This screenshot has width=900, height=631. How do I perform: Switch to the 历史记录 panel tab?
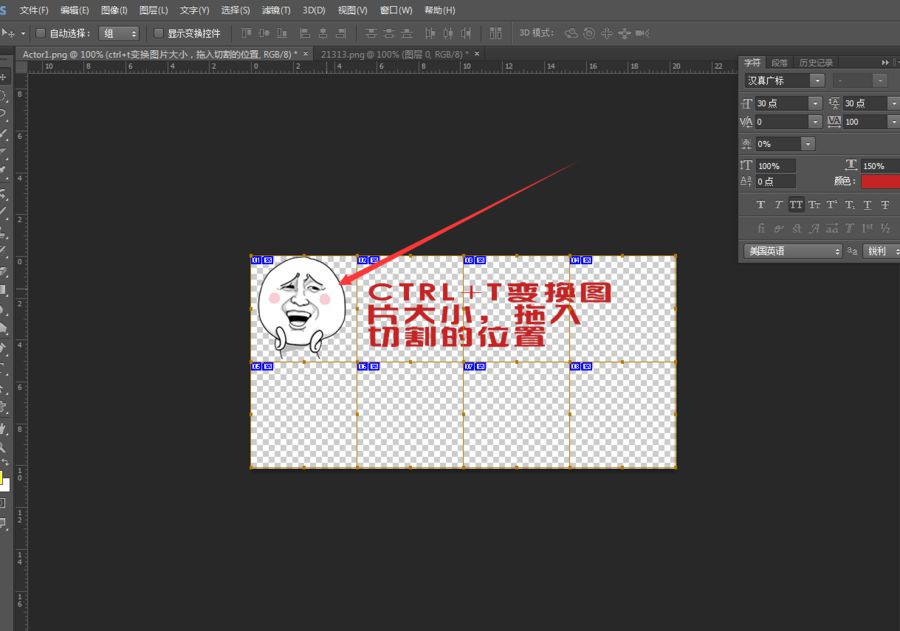pyautogui.click(x=816, y=63)
